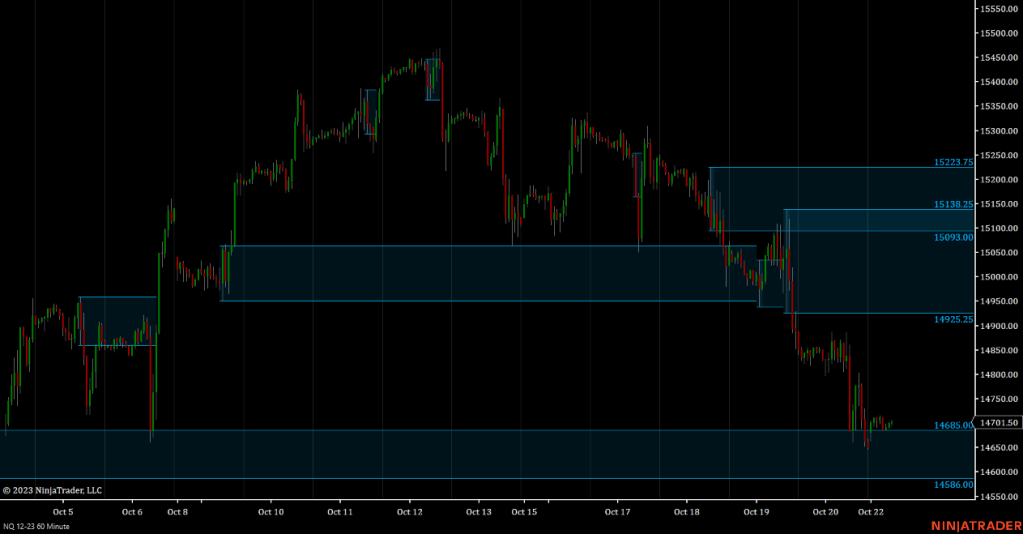The height and width of the screenshot is (534, 1023).
Task: Click the NinjaTrader logo in the corner
Action: coord(975,525)
